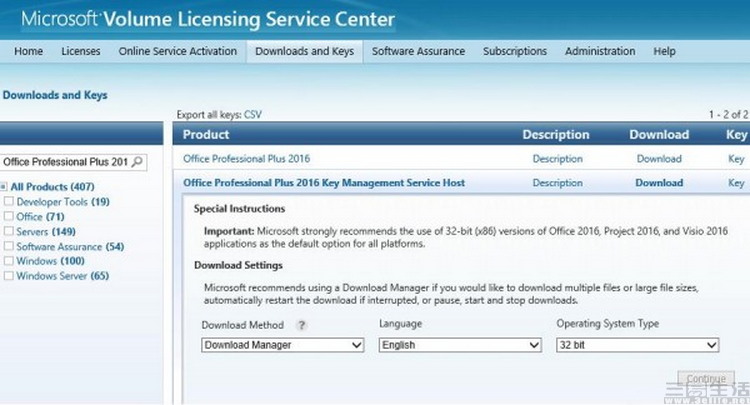
Task: Click the Download column header
Action: pos(659,135)
